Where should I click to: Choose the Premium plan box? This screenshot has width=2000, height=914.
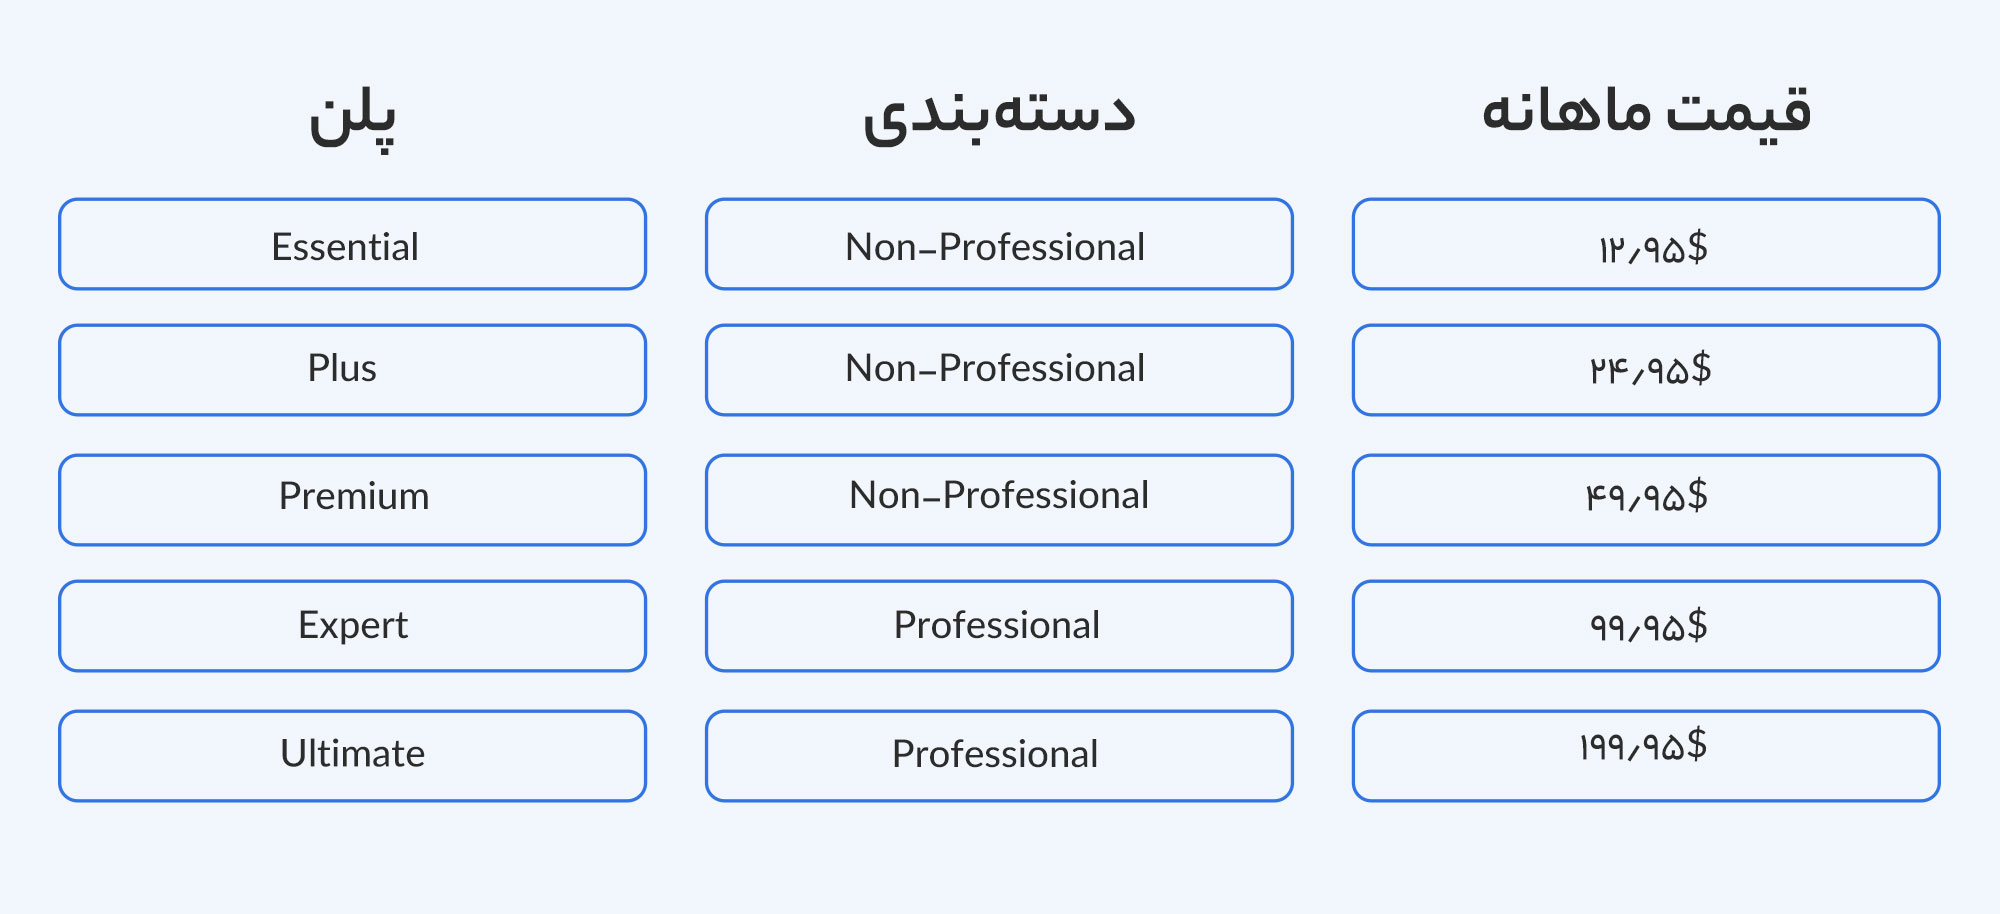pyautogui.click(x=352, y=500)
